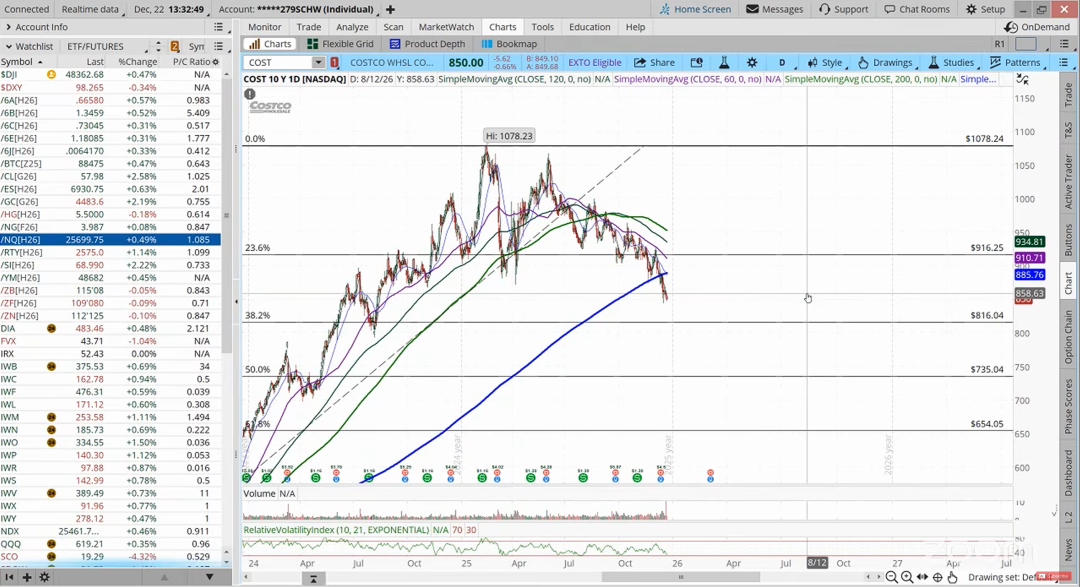Change the D timeframe aggregation
The image size is (1080, 587).
point(783,62)
